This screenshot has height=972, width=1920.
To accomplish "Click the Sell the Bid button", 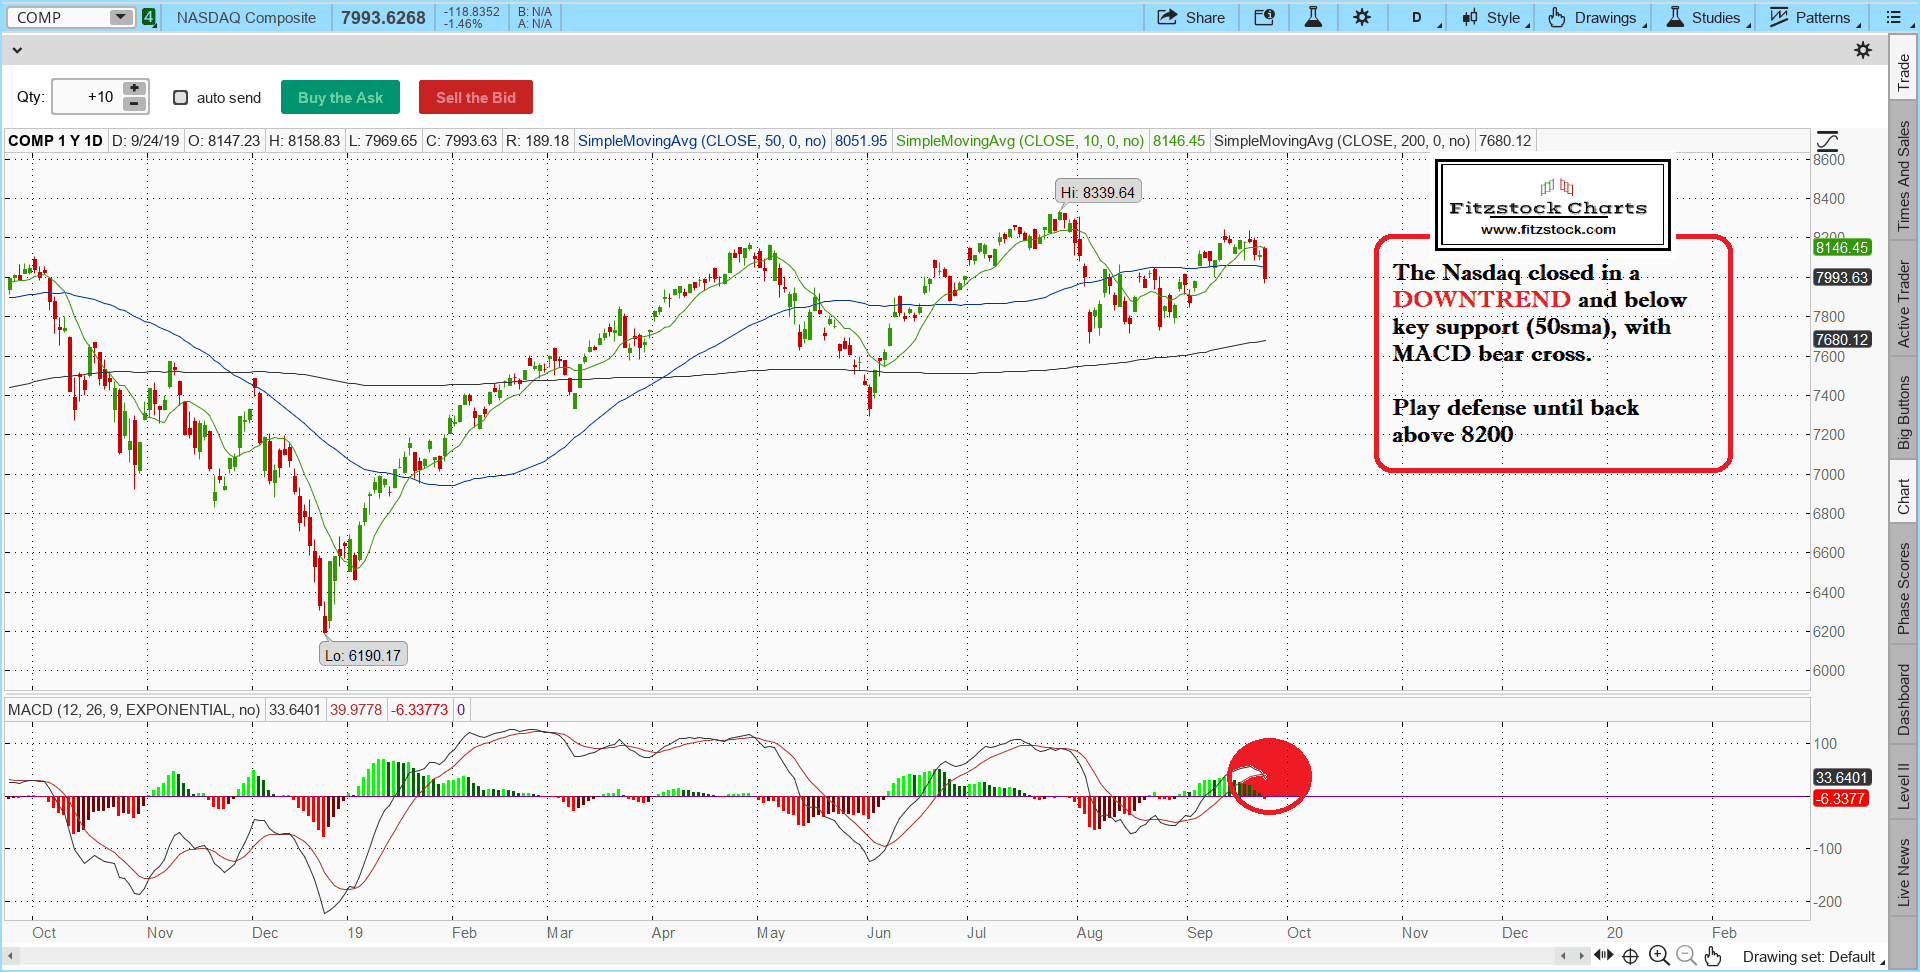I will [x=476, y=97].
